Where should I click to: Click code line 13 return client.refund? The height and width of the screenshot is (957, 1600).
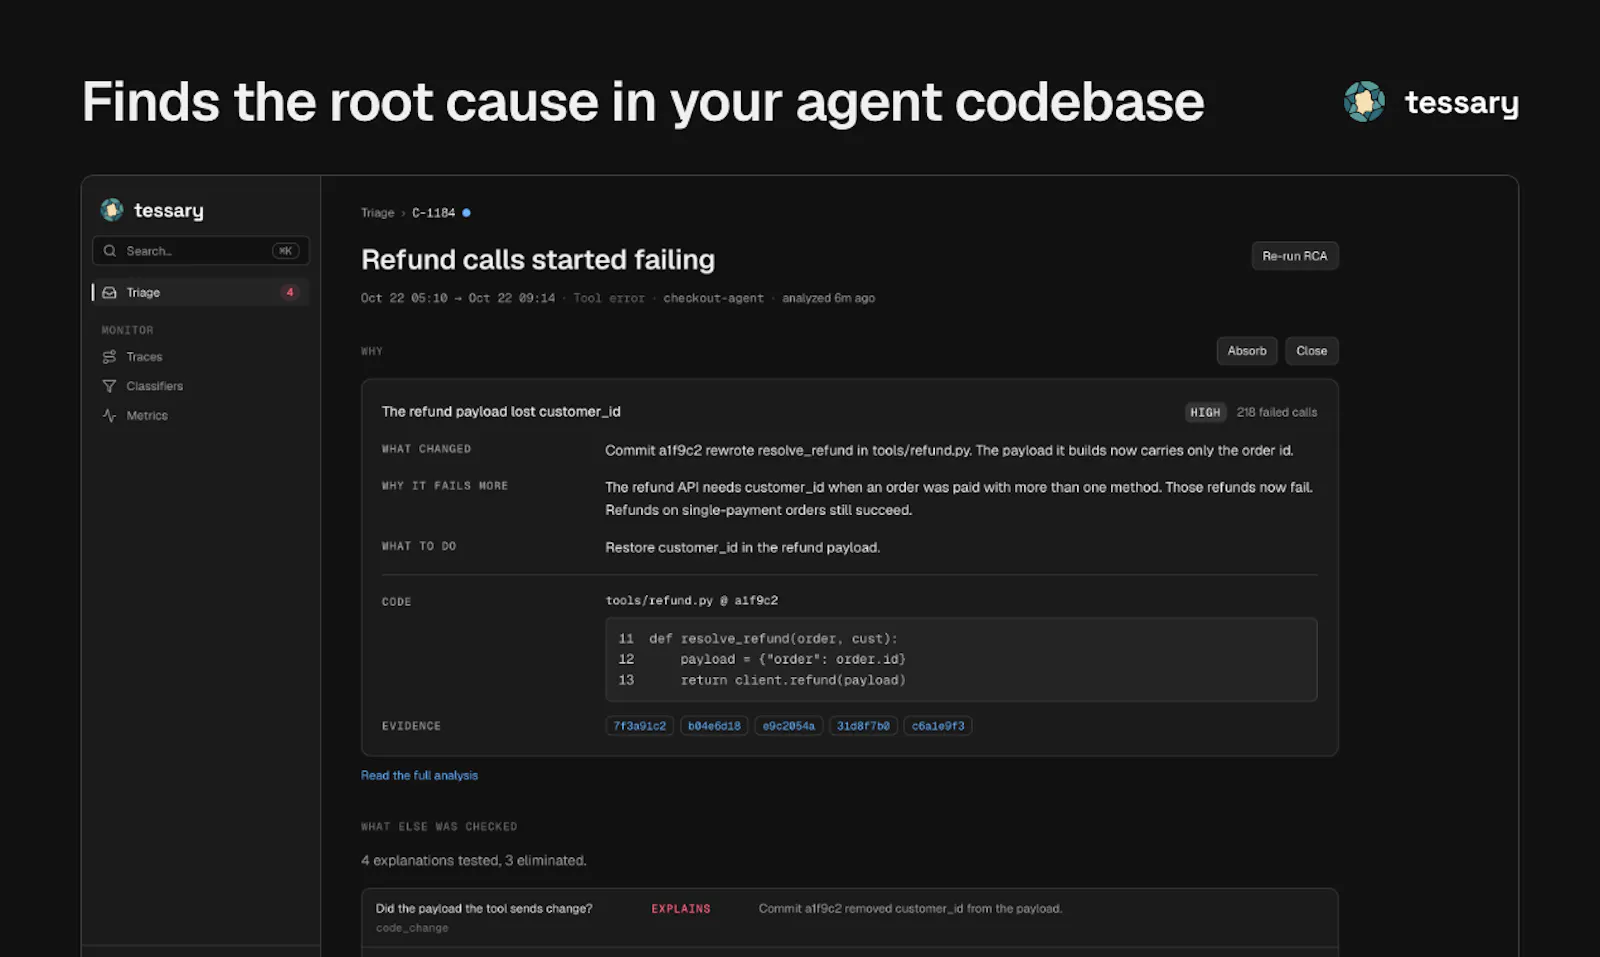[x=762, y=680]
